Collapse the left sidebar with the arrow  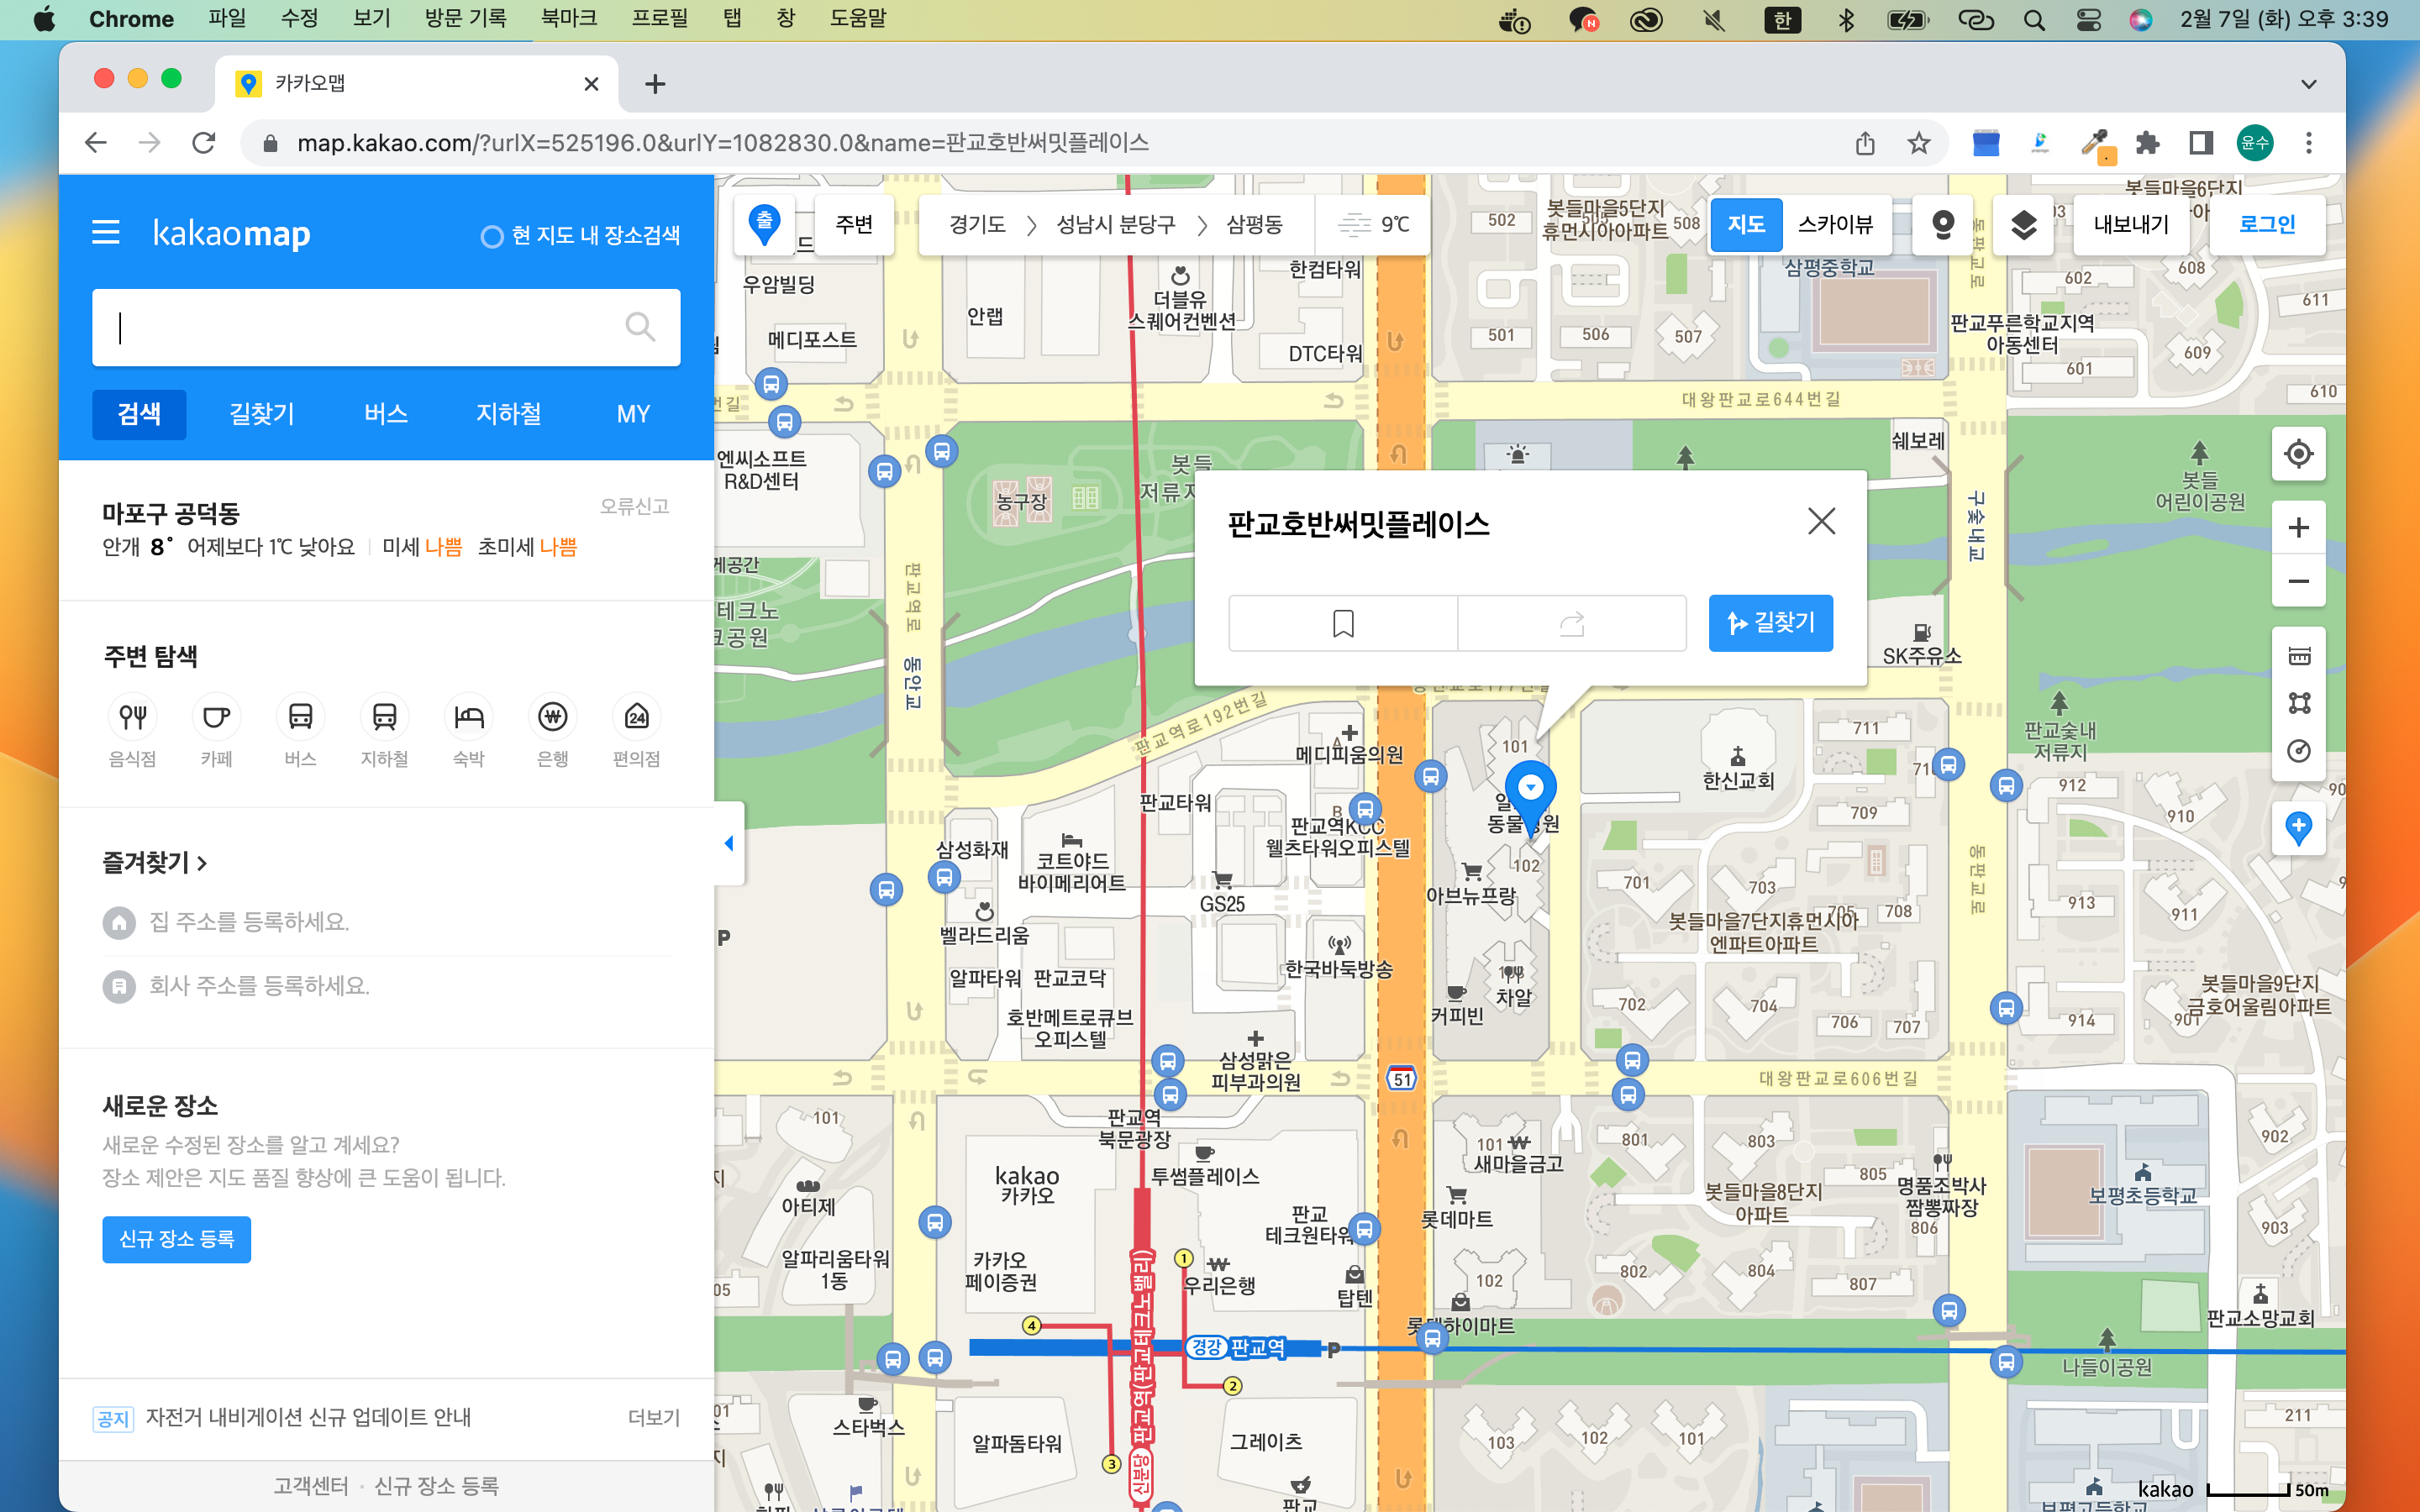(728, 843)
